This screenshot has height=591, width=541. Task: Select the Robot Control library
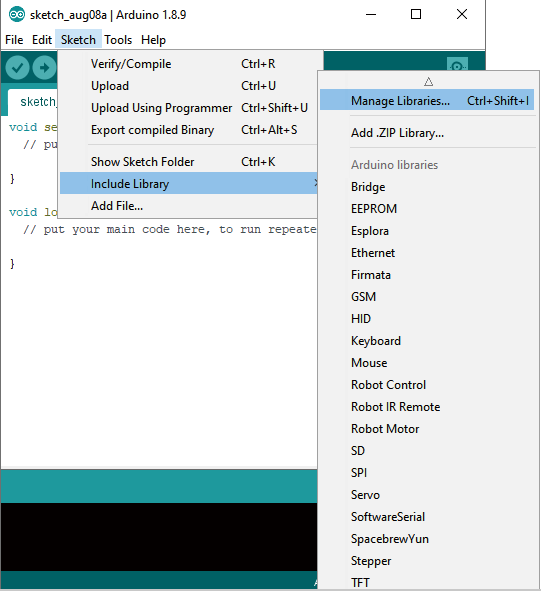pos(427,385)
